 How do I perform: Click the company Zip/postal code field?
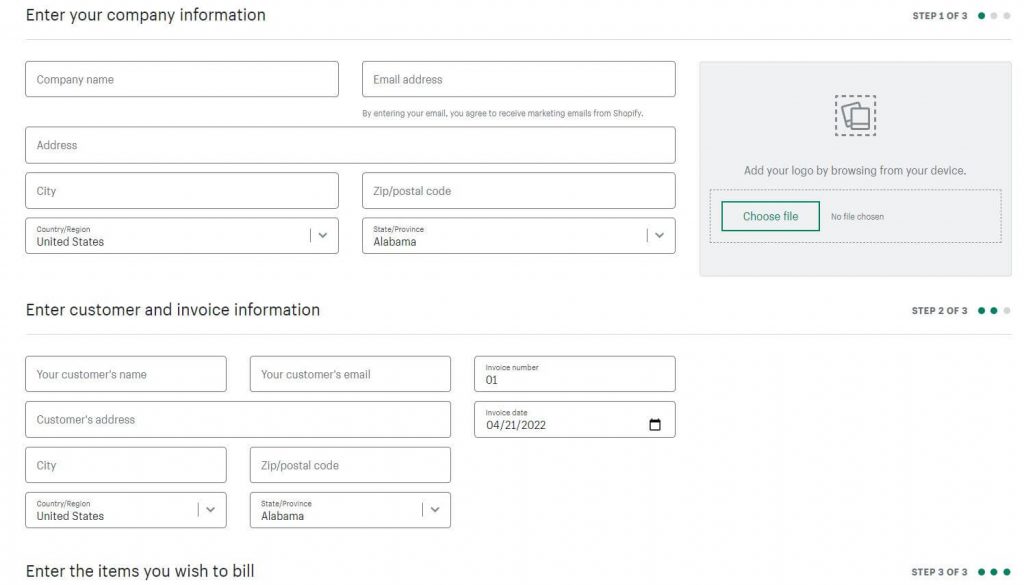coord(518,191)
